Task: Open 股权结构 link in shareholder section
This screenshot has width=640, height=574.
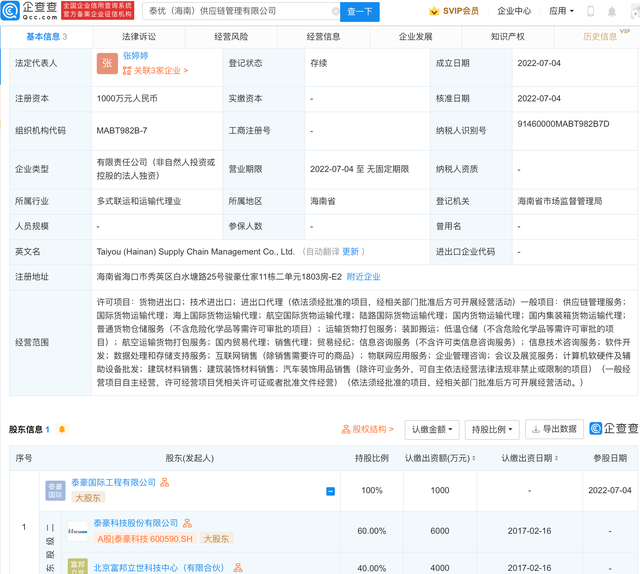Action: pyautogui.click(x=368, y=430)
